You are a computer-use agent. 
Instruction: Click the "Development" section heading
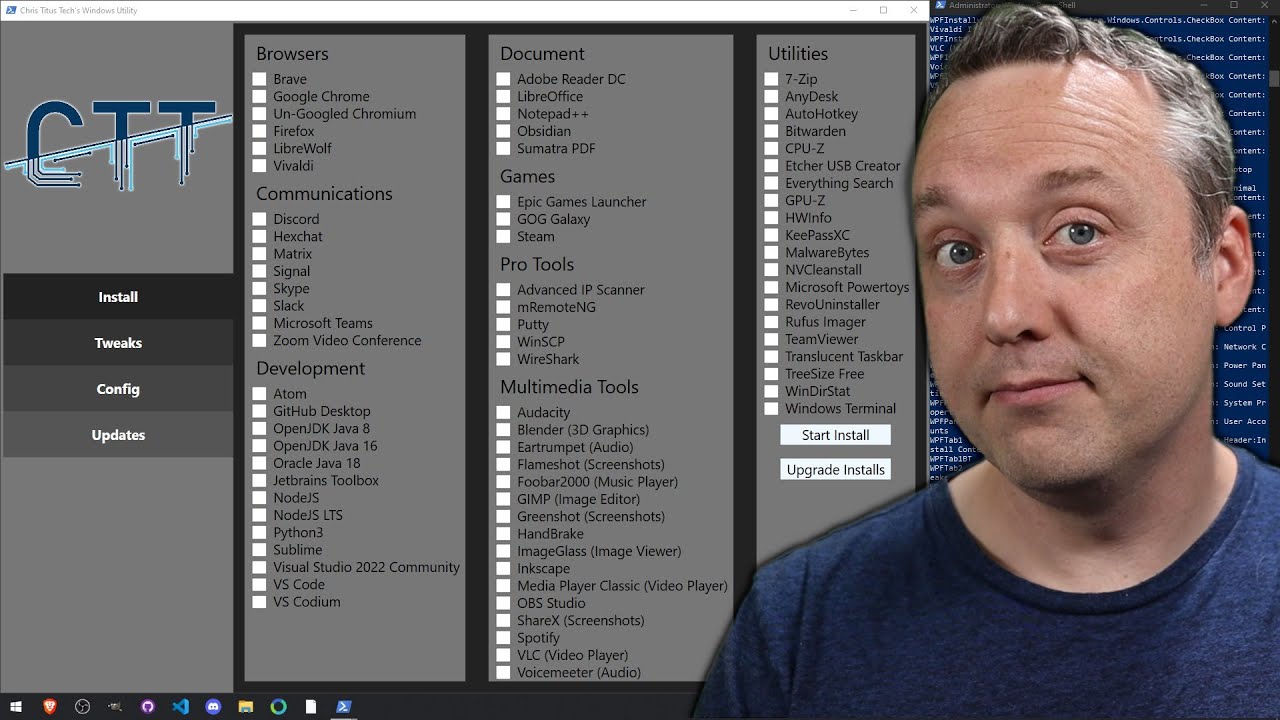coord(311,369)
